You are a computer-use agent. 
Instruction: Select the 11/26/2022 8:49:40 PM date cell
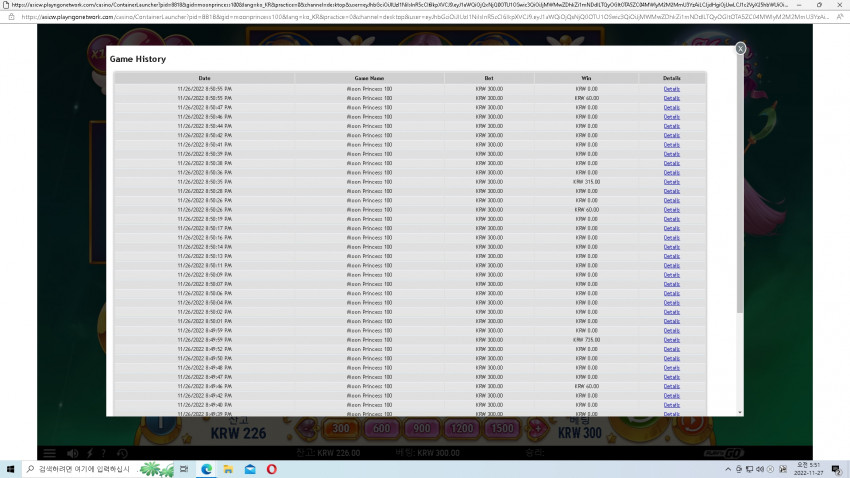(x=204, y=405)
